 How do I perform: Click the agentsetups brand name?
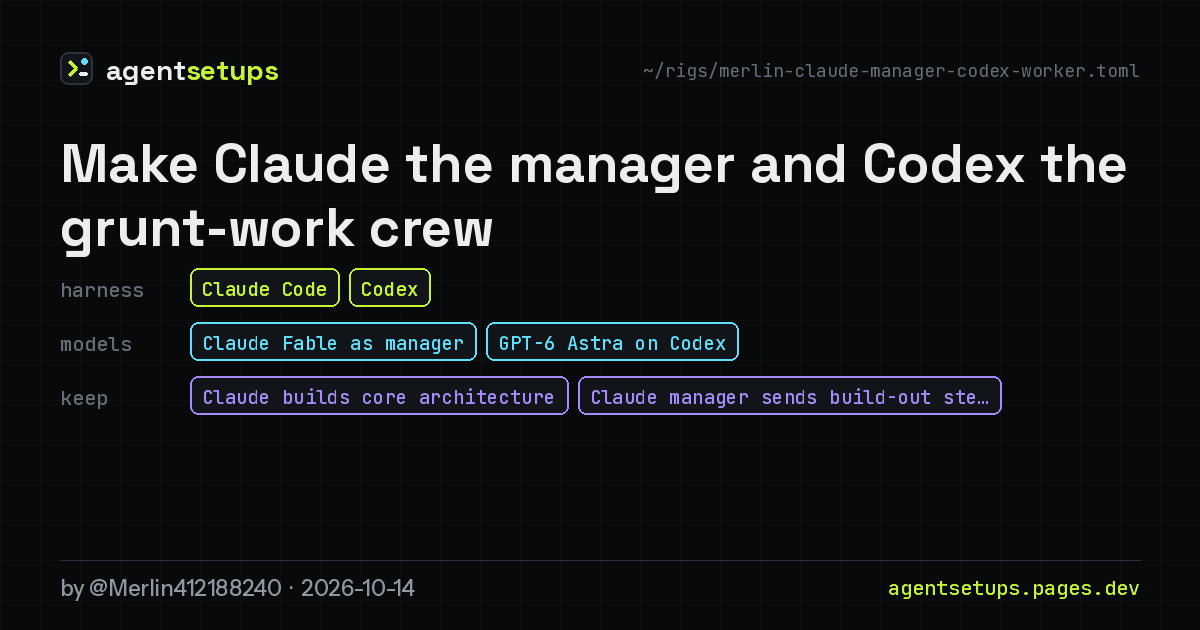192,71
